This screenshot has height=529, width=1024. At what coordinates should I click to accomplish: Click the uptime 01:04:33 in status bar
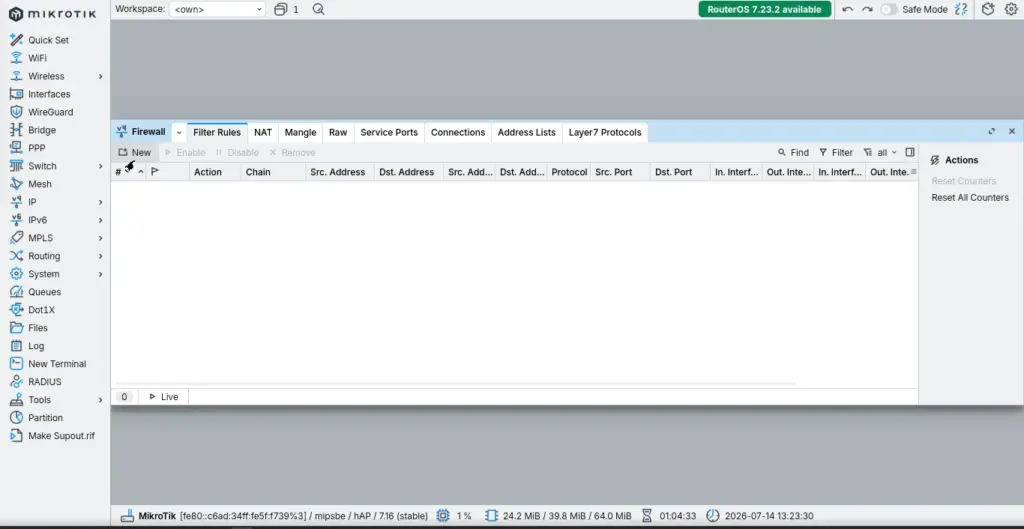pyautogui.click(x=677, y=516)
